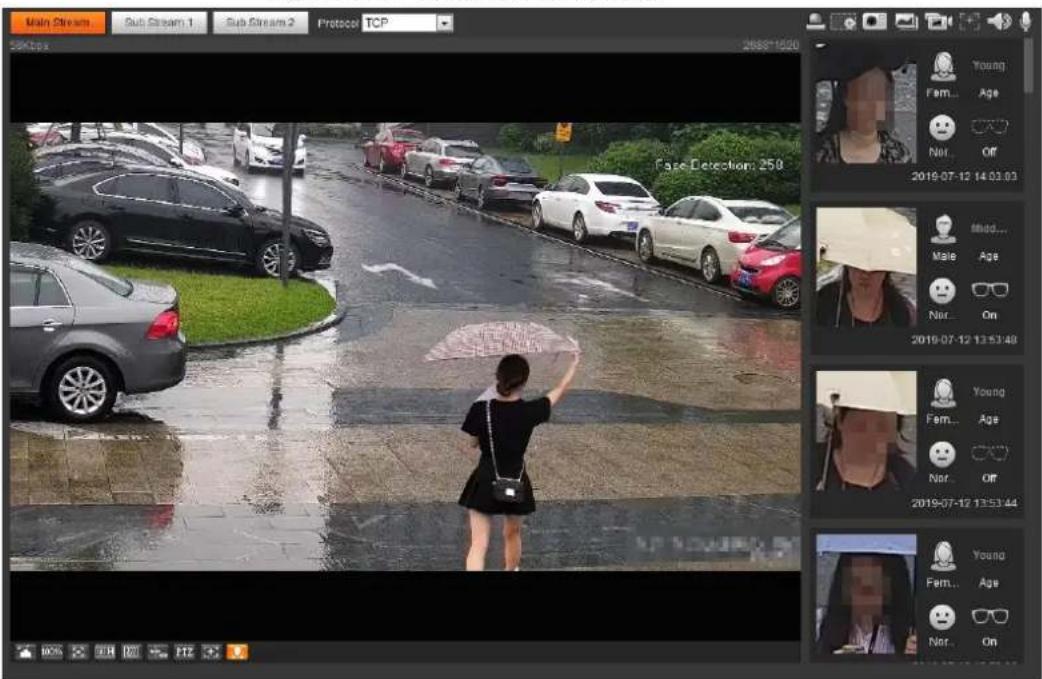Open the fluency adjustment icon
The height and width of the screenshot is (679, 1042).
131,652
